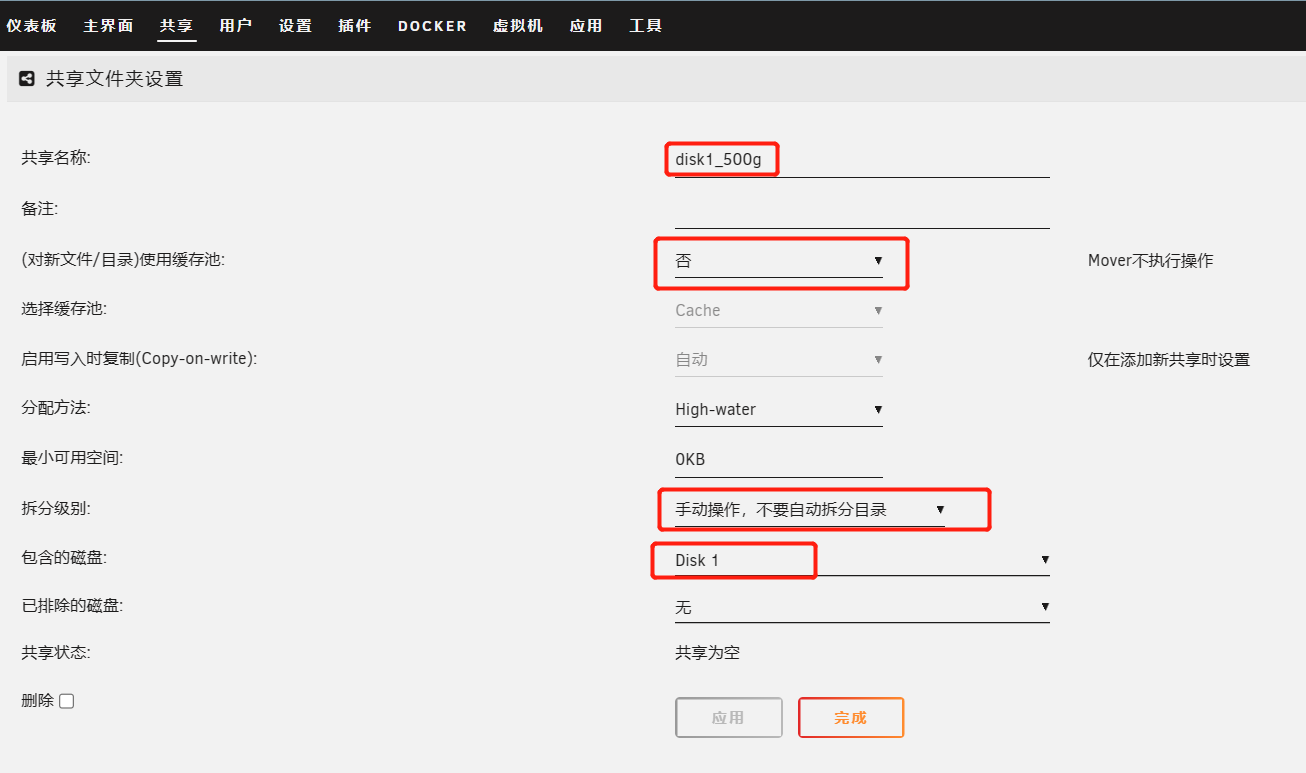Go to the DOCKER tab
Image resolution: width=1306 pixels, height=773 pixels.
point(432,26)
